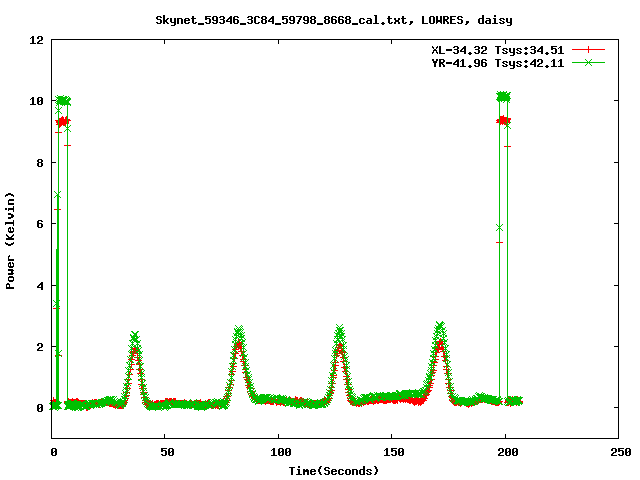The height and width of the screenshot is (480, 640).
Task: Click the green calibration plateau near 200 seconds
Action: point(503,97)
